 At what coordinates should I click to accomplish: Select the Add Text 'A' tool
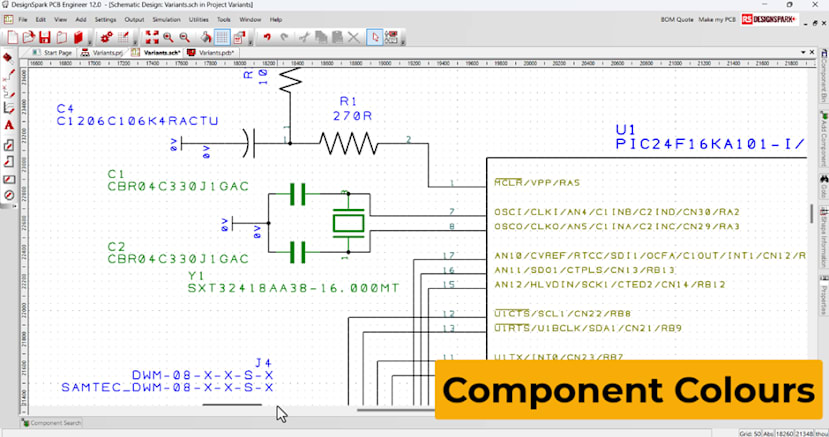pos(8,125)
